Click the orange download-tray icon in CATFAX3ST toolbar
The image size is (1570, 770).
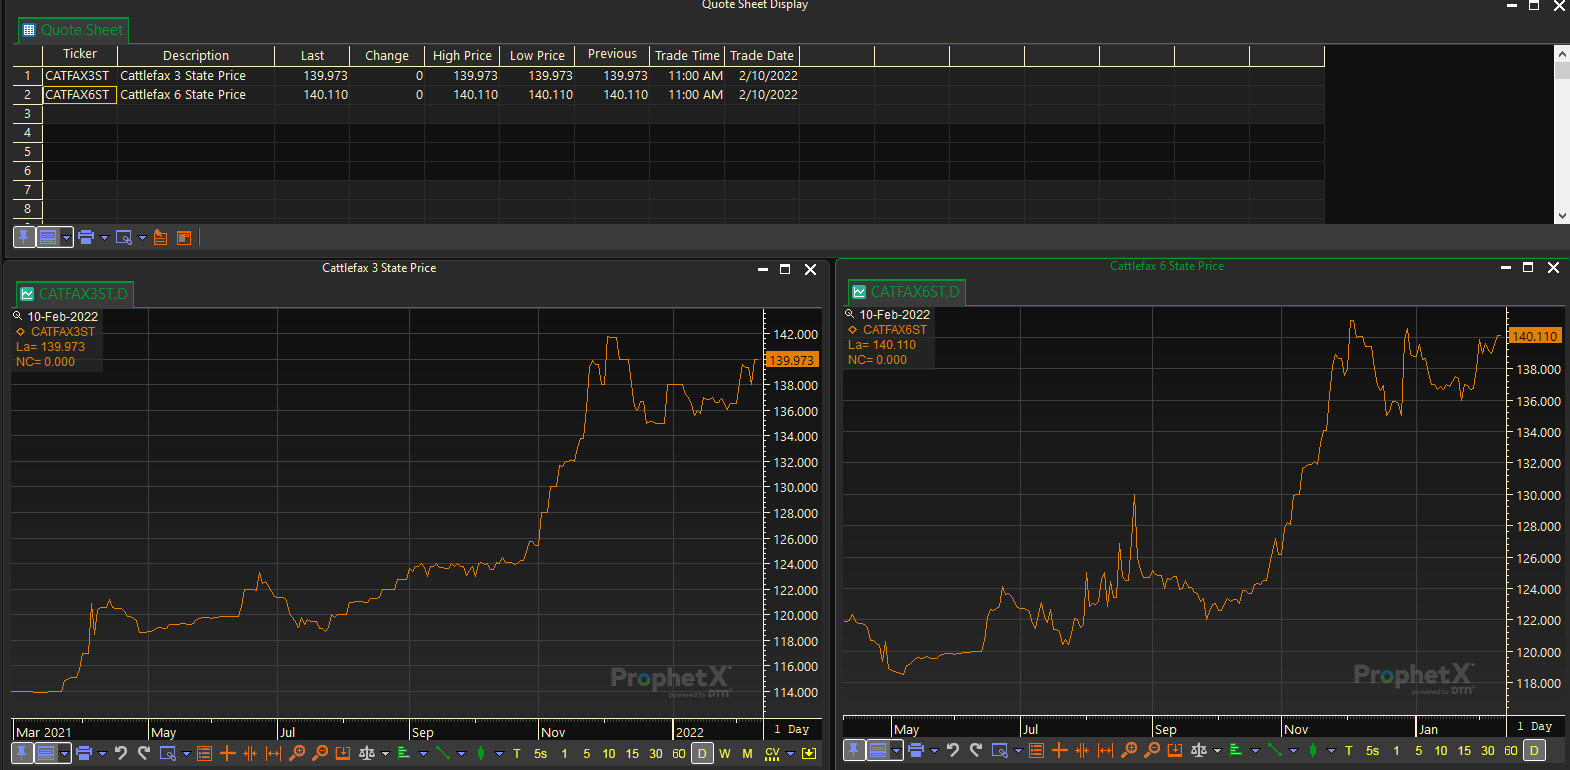tap(343, 753)
